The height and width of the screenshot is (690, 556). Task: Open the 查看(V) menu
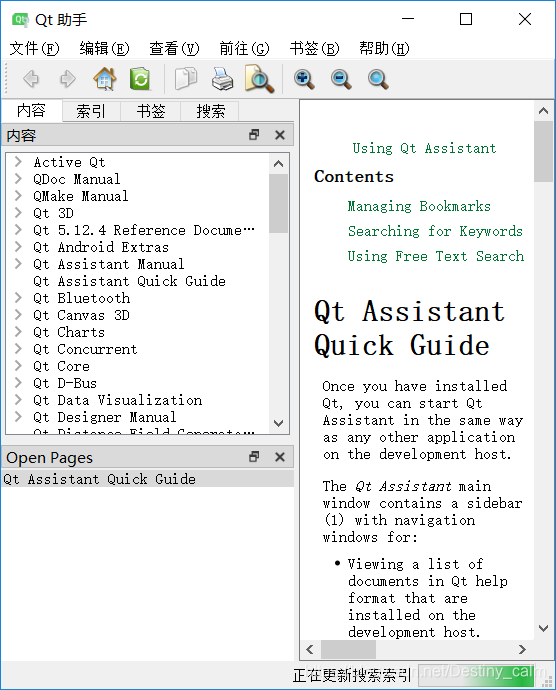point(174,48)
